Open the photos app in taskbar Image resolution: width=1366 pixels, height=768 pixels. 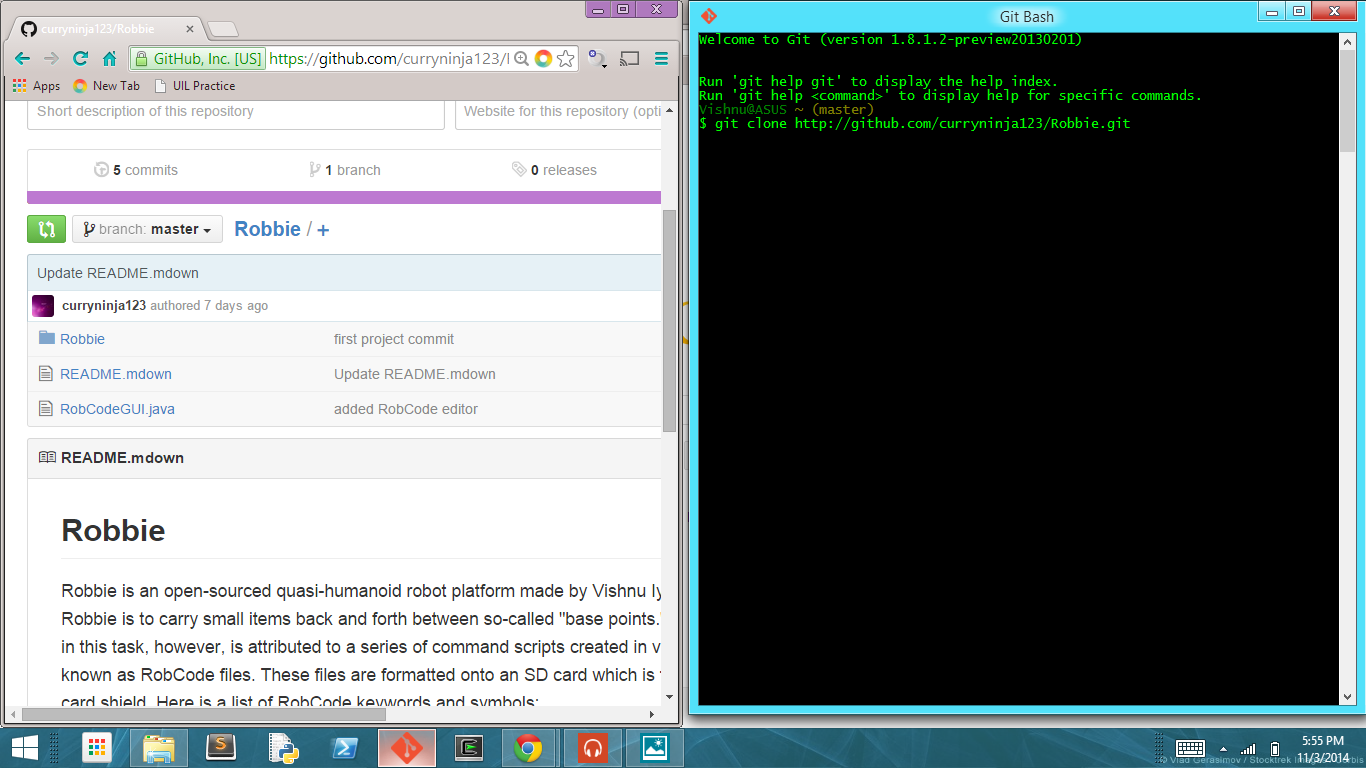(x=655, y=748)
